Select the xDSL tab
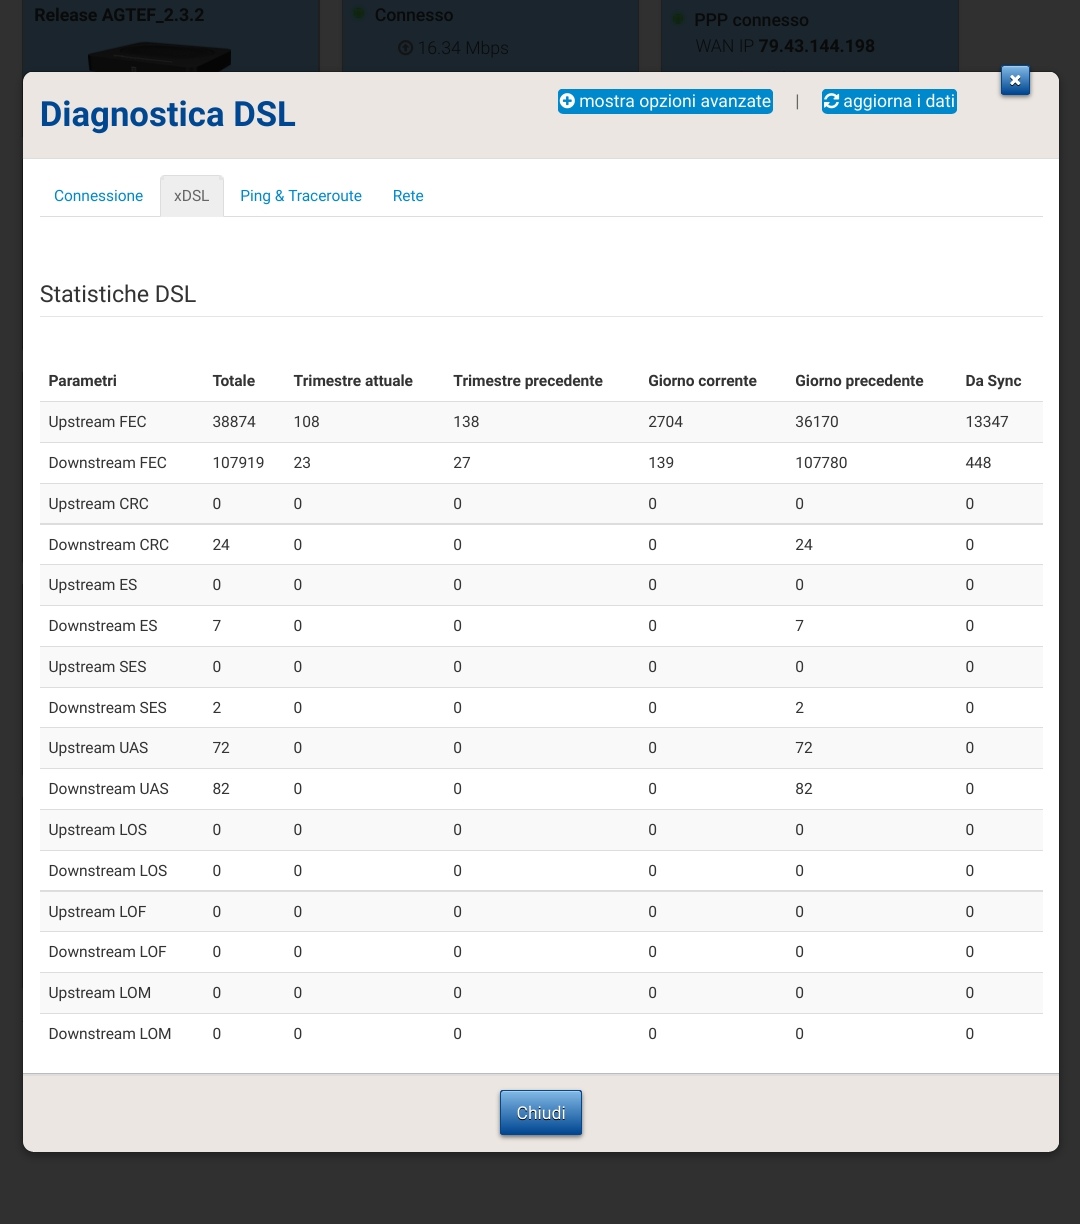1080x1224 pixels. coord(191,196)
